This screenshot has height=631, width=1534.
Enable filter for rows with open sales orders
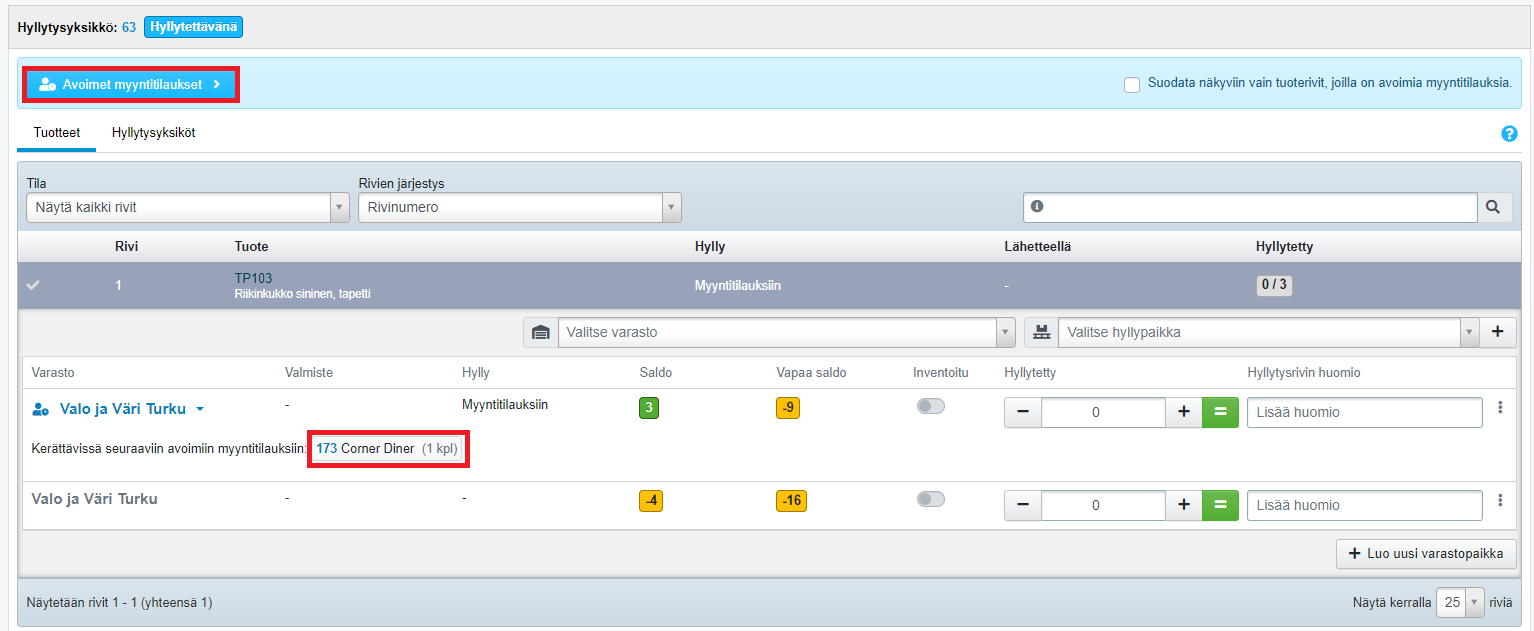pyautogui.click(x=1132, y=85)
